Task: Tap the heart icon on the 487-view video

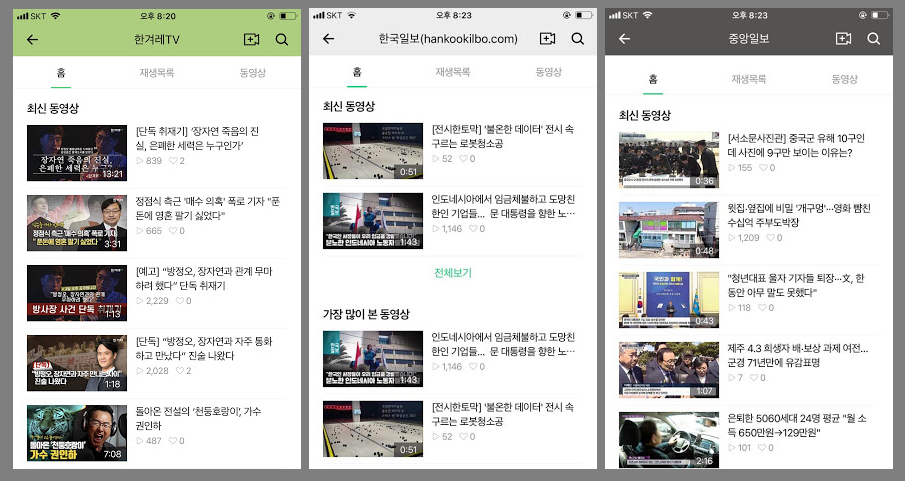Action: pyautogui.click(x=173, y=441)
